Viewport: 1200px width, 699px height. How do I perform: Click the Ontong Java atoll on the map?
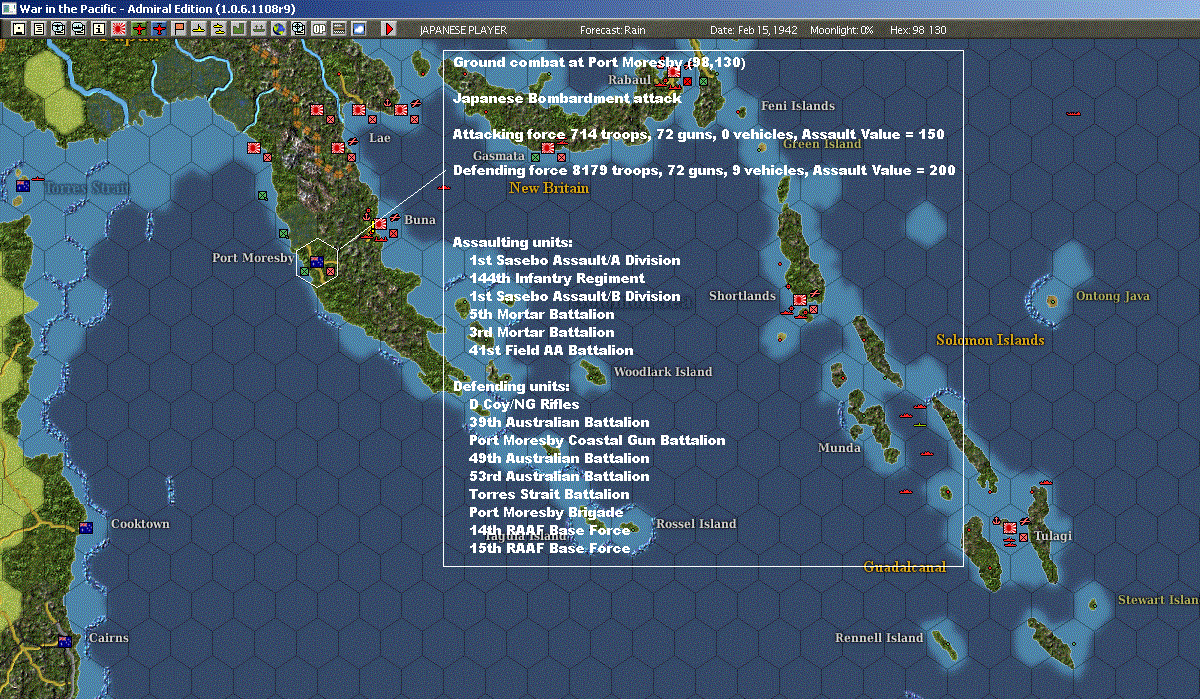pos(1051,300)
